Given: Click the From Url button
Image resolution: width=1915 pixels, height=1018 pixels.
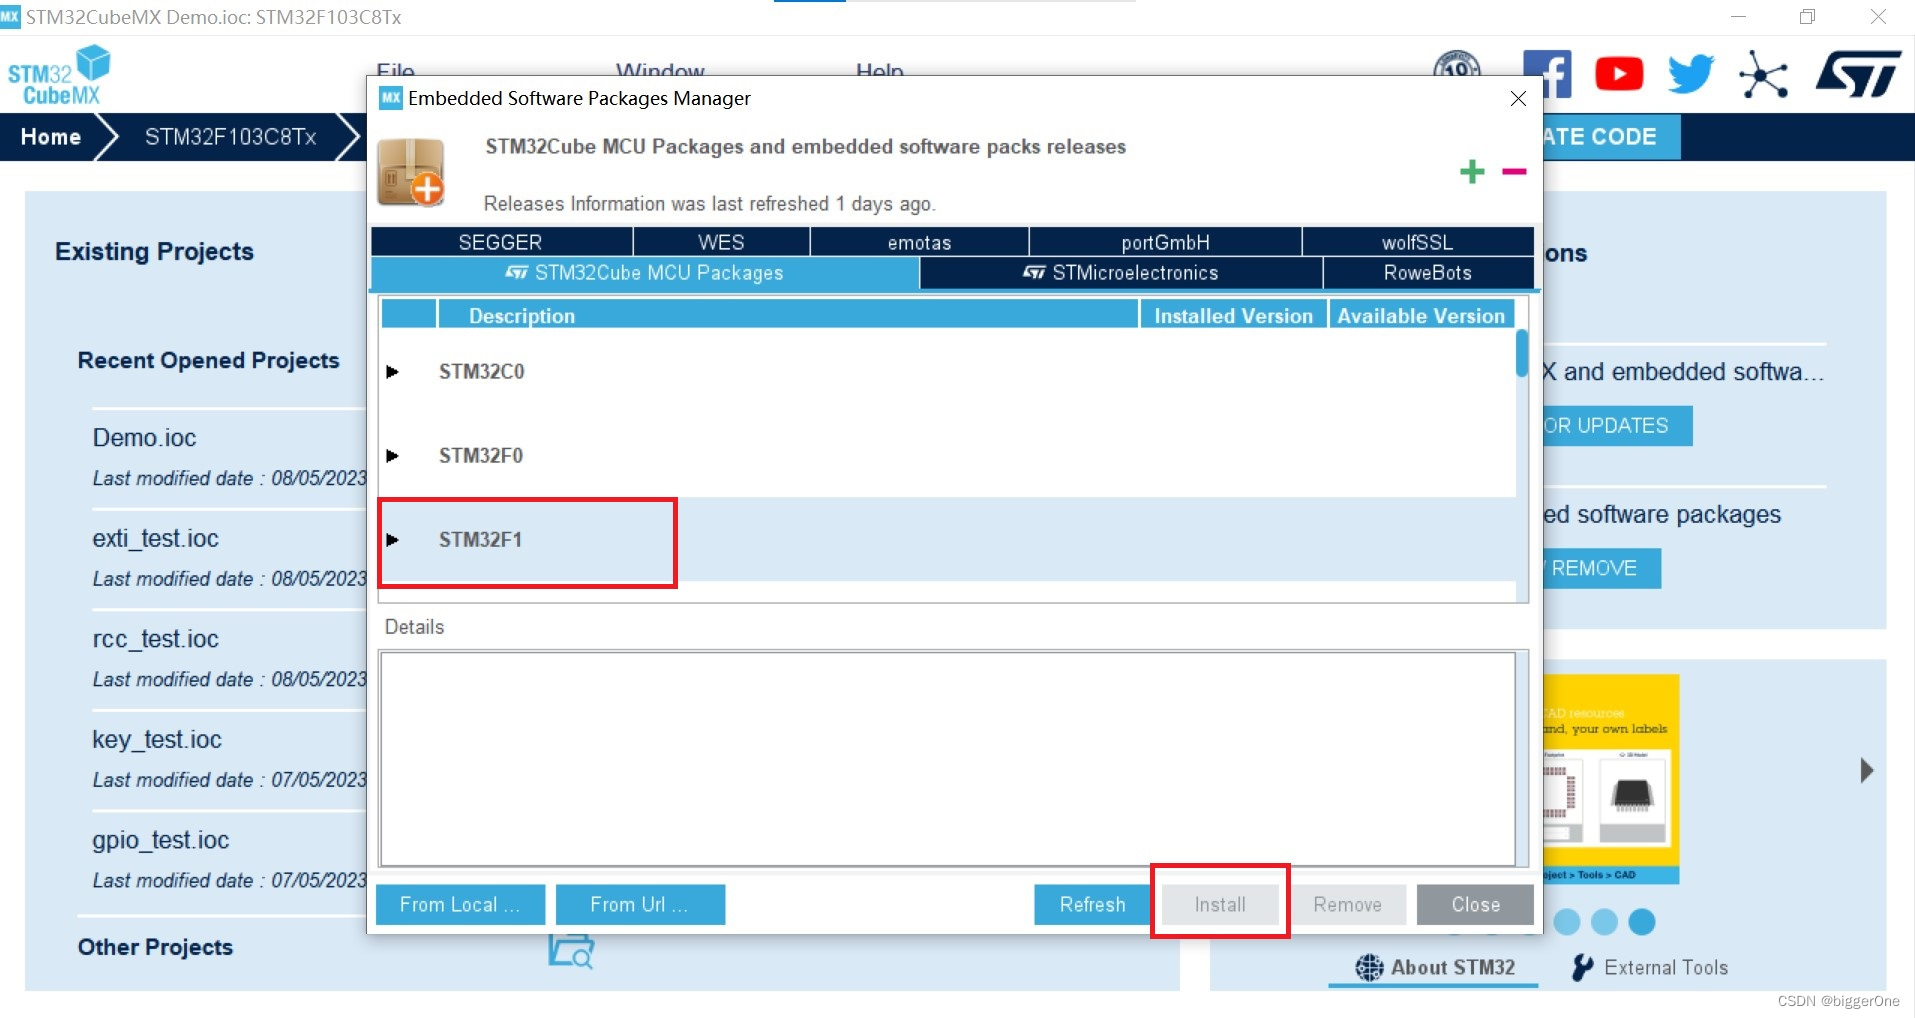Looking at the screenshot, I should [x=640, y=904].
